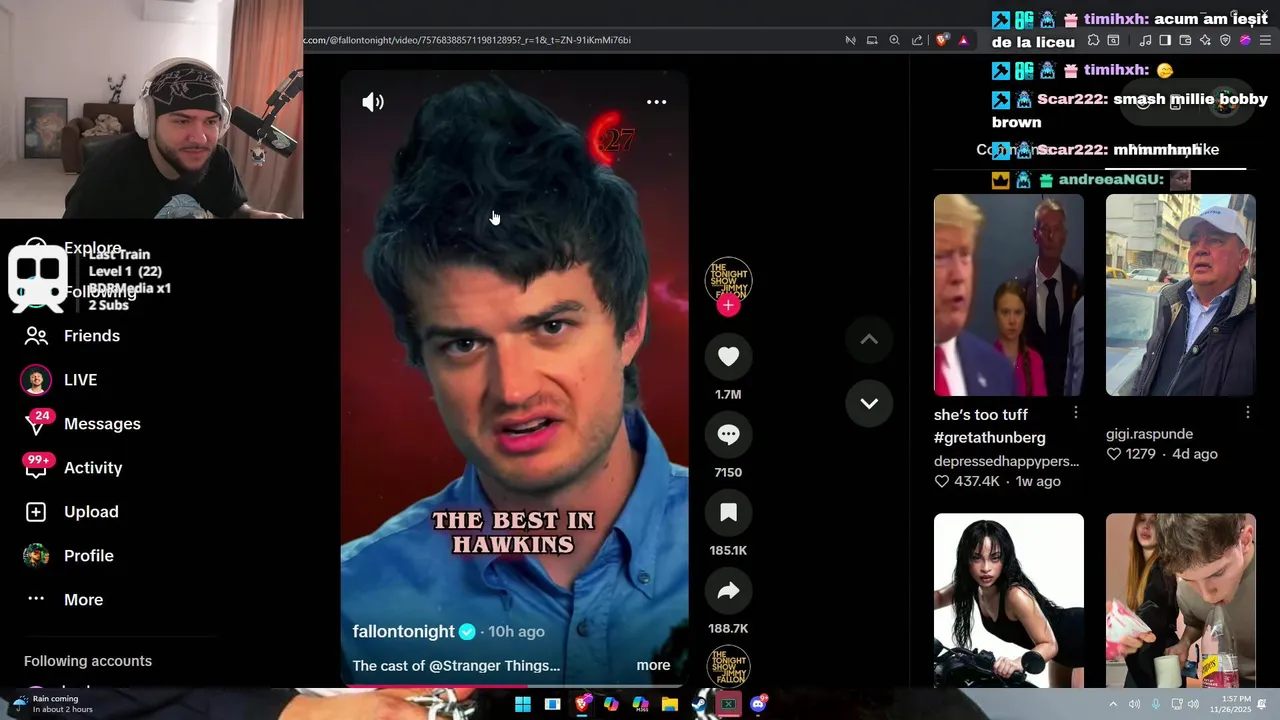Screen dimensions: 1280x720
Task: Click the gigi.raspunde account name
Action: (1149, 434)
